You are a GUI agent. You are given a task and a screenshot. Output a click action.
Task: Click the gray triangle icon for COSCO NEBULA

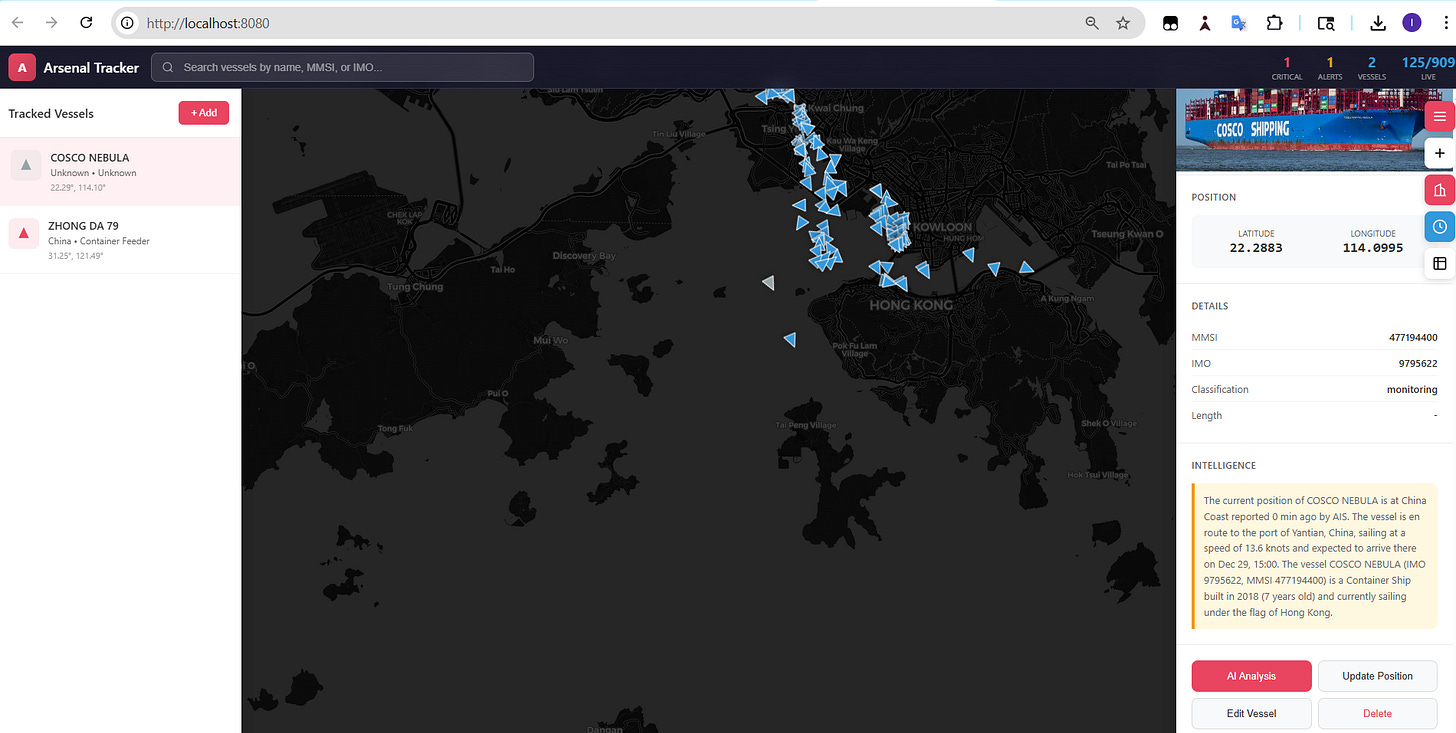coord(26,165)
